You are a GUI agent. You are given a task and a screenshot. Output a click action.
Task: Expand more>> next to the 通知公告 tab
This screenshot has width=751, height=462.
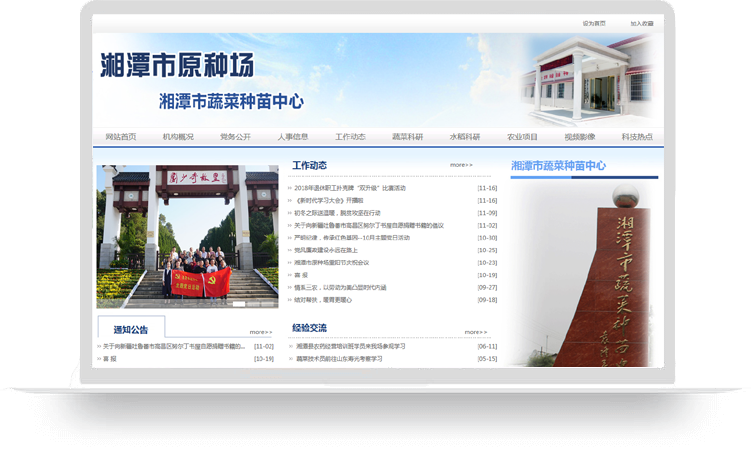[x=260, y=332]
